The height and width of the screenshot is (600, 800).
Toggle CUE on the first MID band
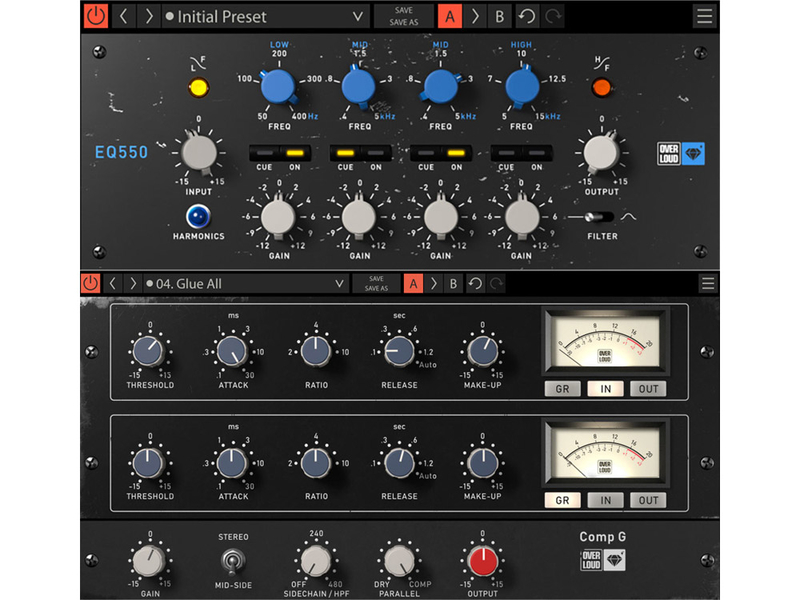[345, 153]
